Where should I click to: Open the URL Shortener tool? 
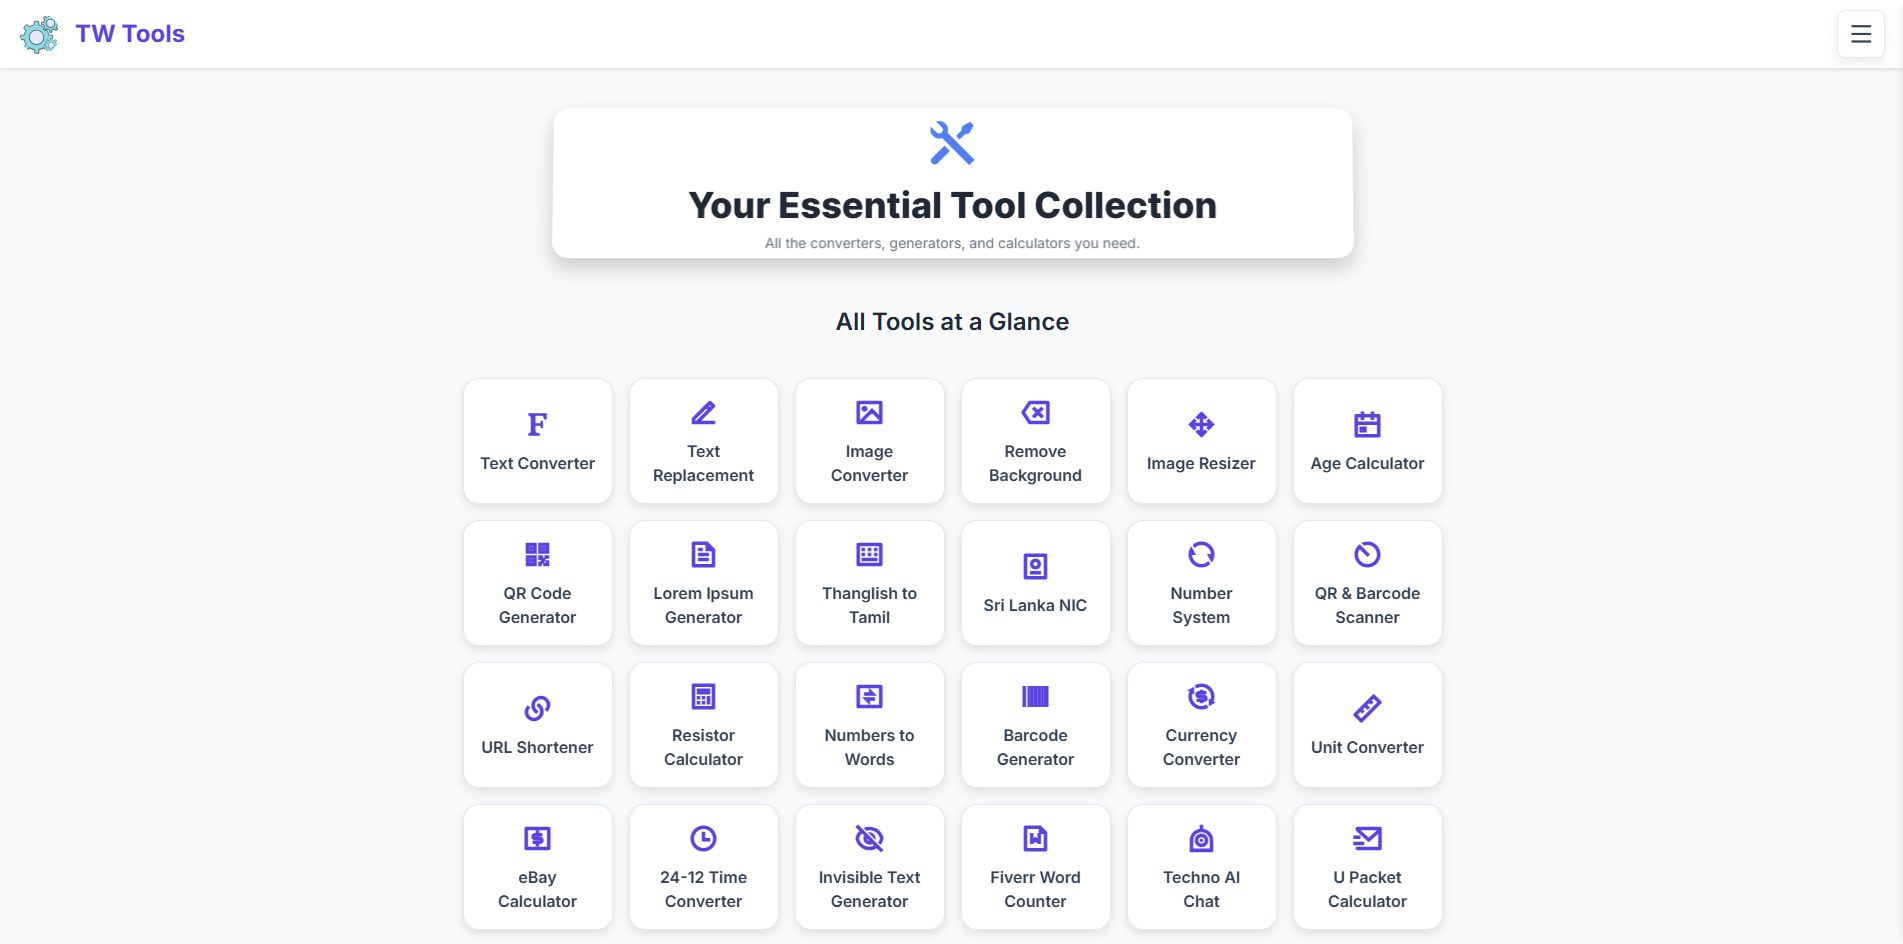coord(537,725)
